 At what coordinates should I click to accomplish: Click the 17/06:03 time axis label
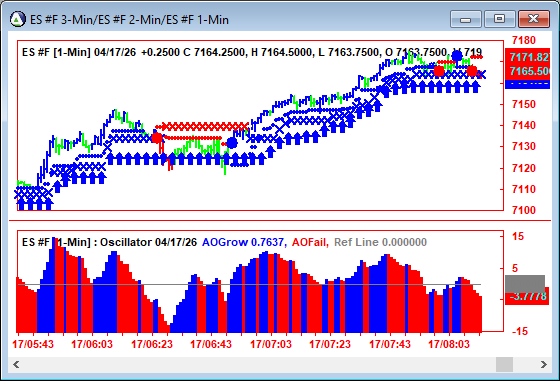pos(92,344)
